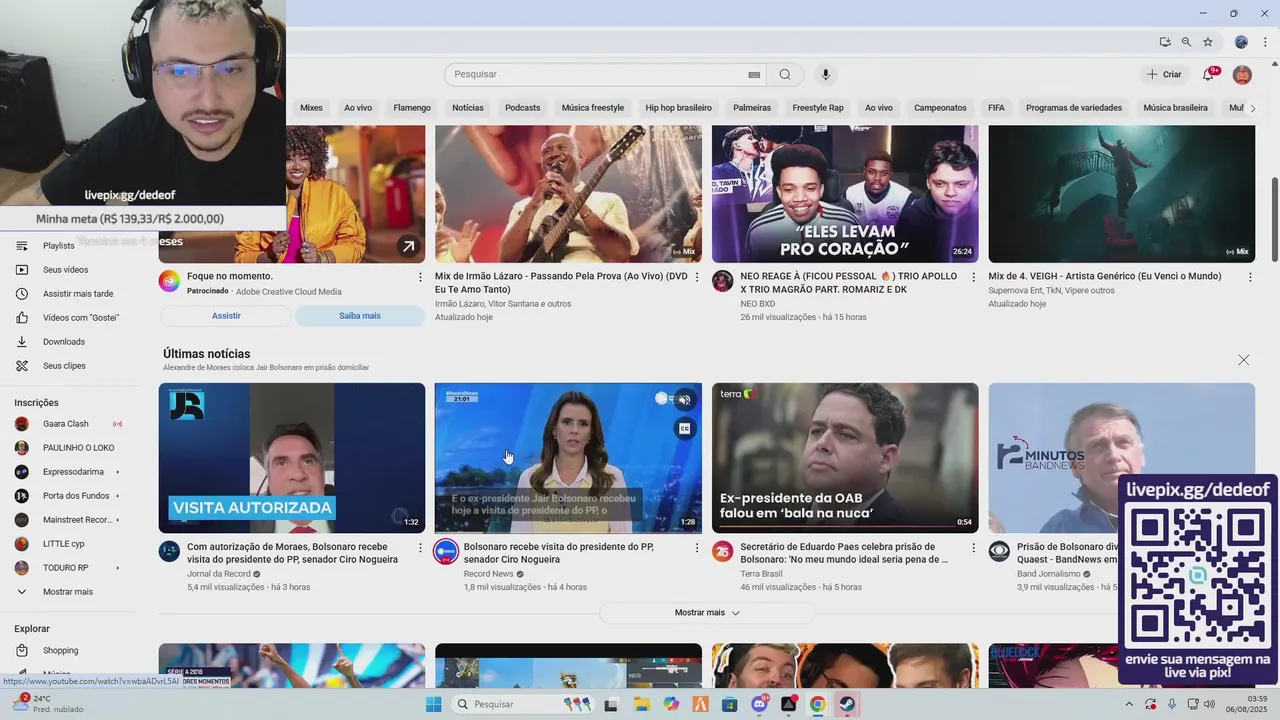Click the Windows taskbar search box
This screenshot has height=720, width=1280.
(522, 704)
